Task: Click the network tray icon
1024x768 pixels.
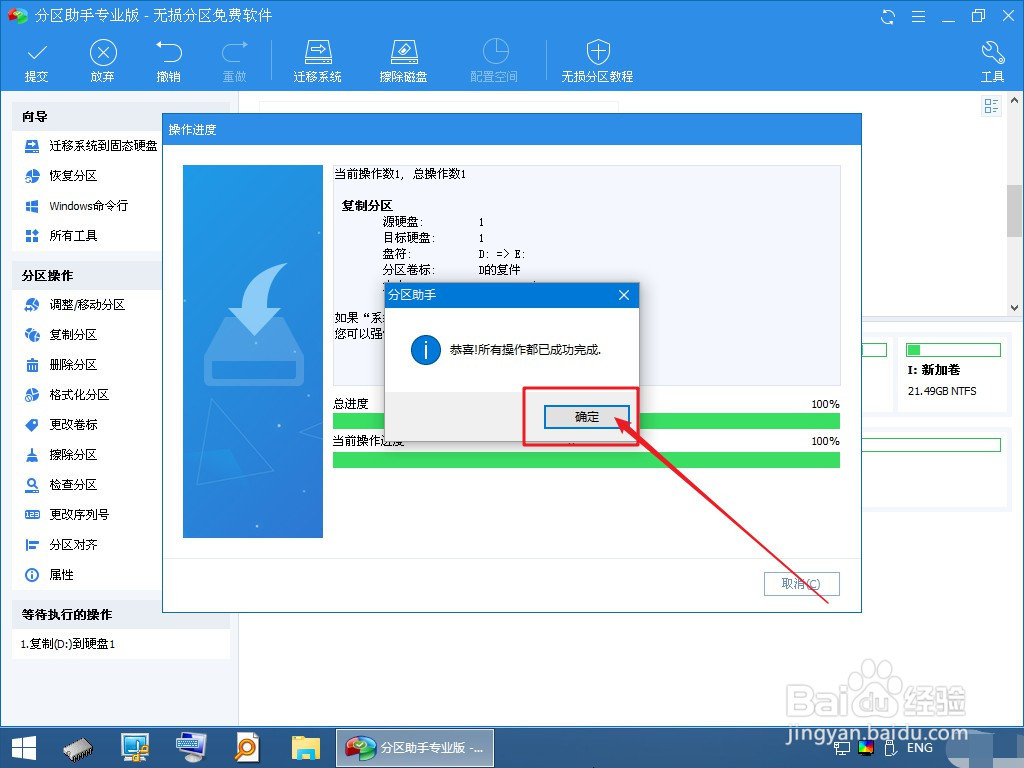Action: [x=842, y=748]
